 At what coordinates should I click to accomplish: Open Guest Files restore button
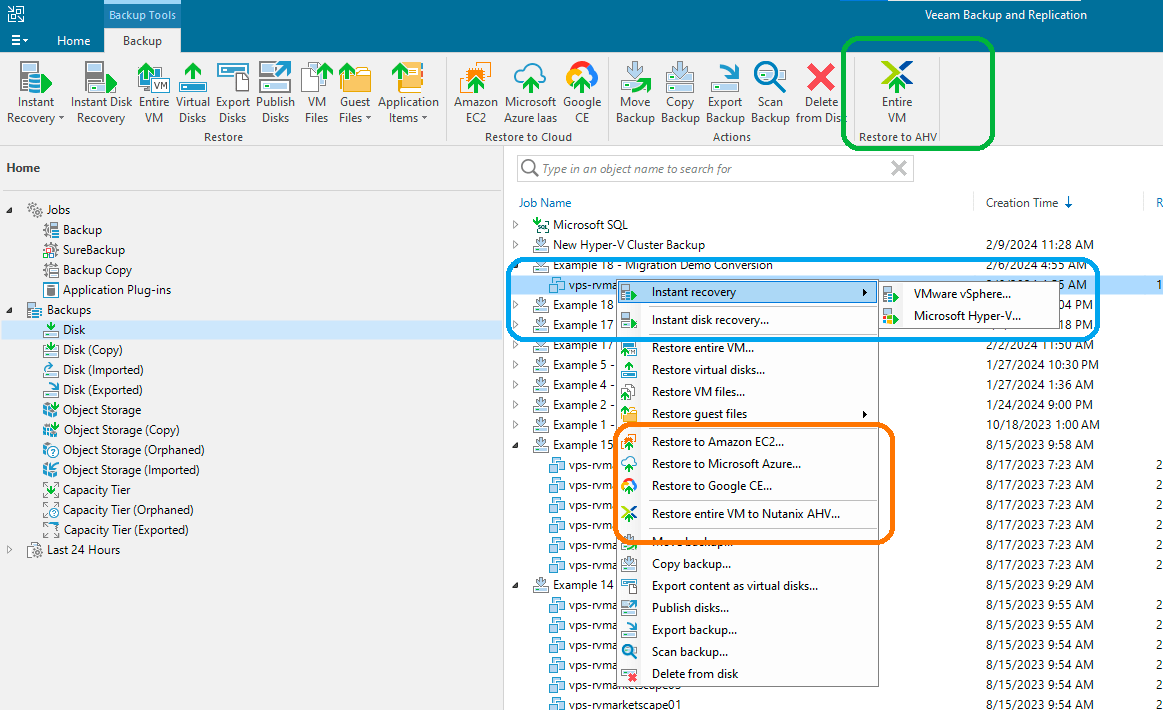coord(355,92)
